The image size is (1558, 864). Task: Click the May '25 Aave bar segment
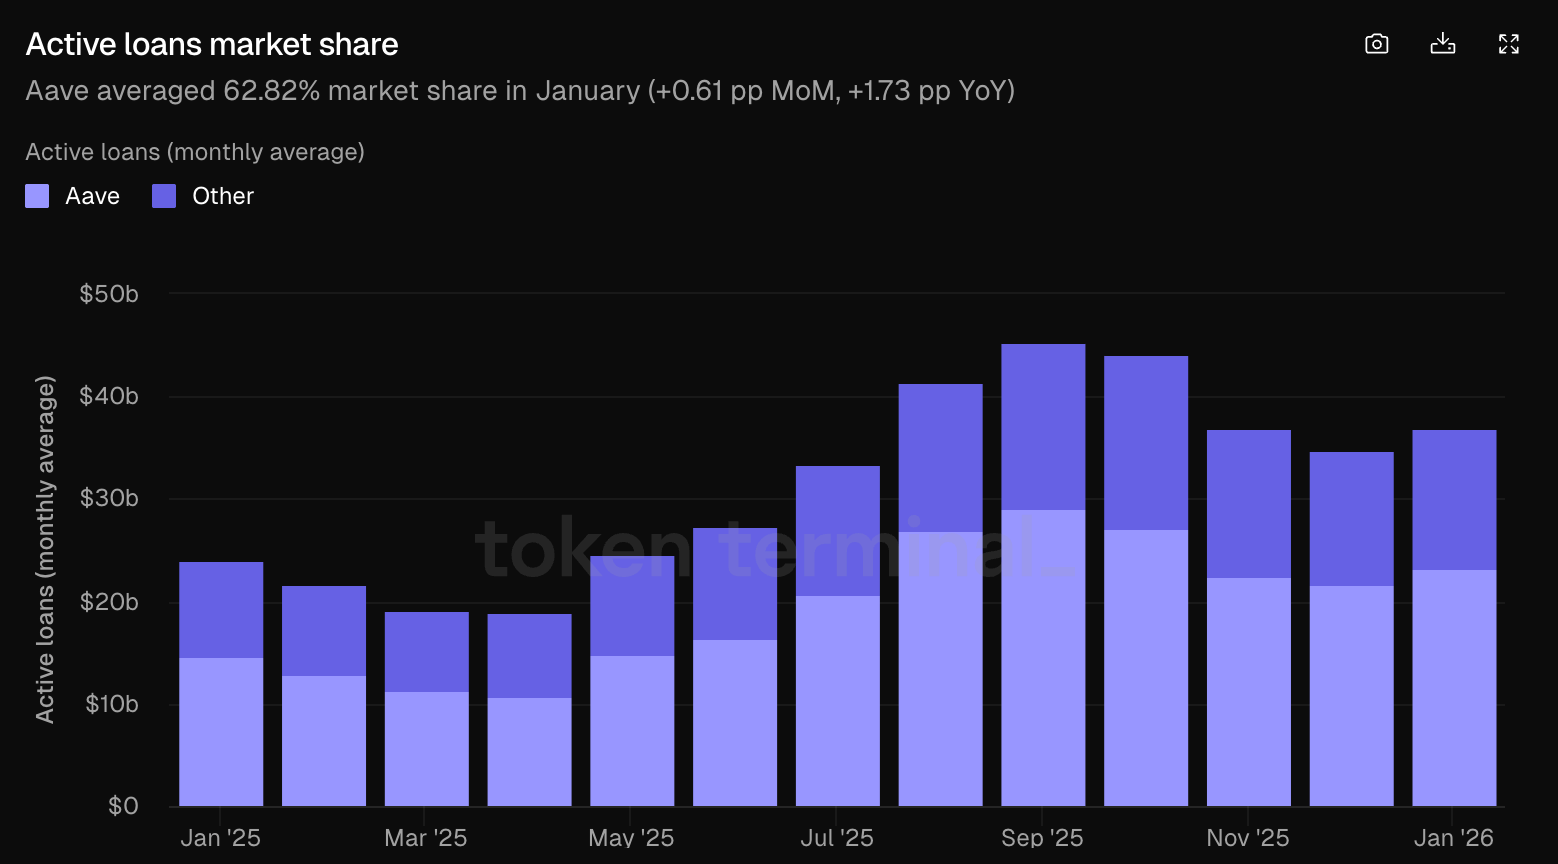click(632, 731)
